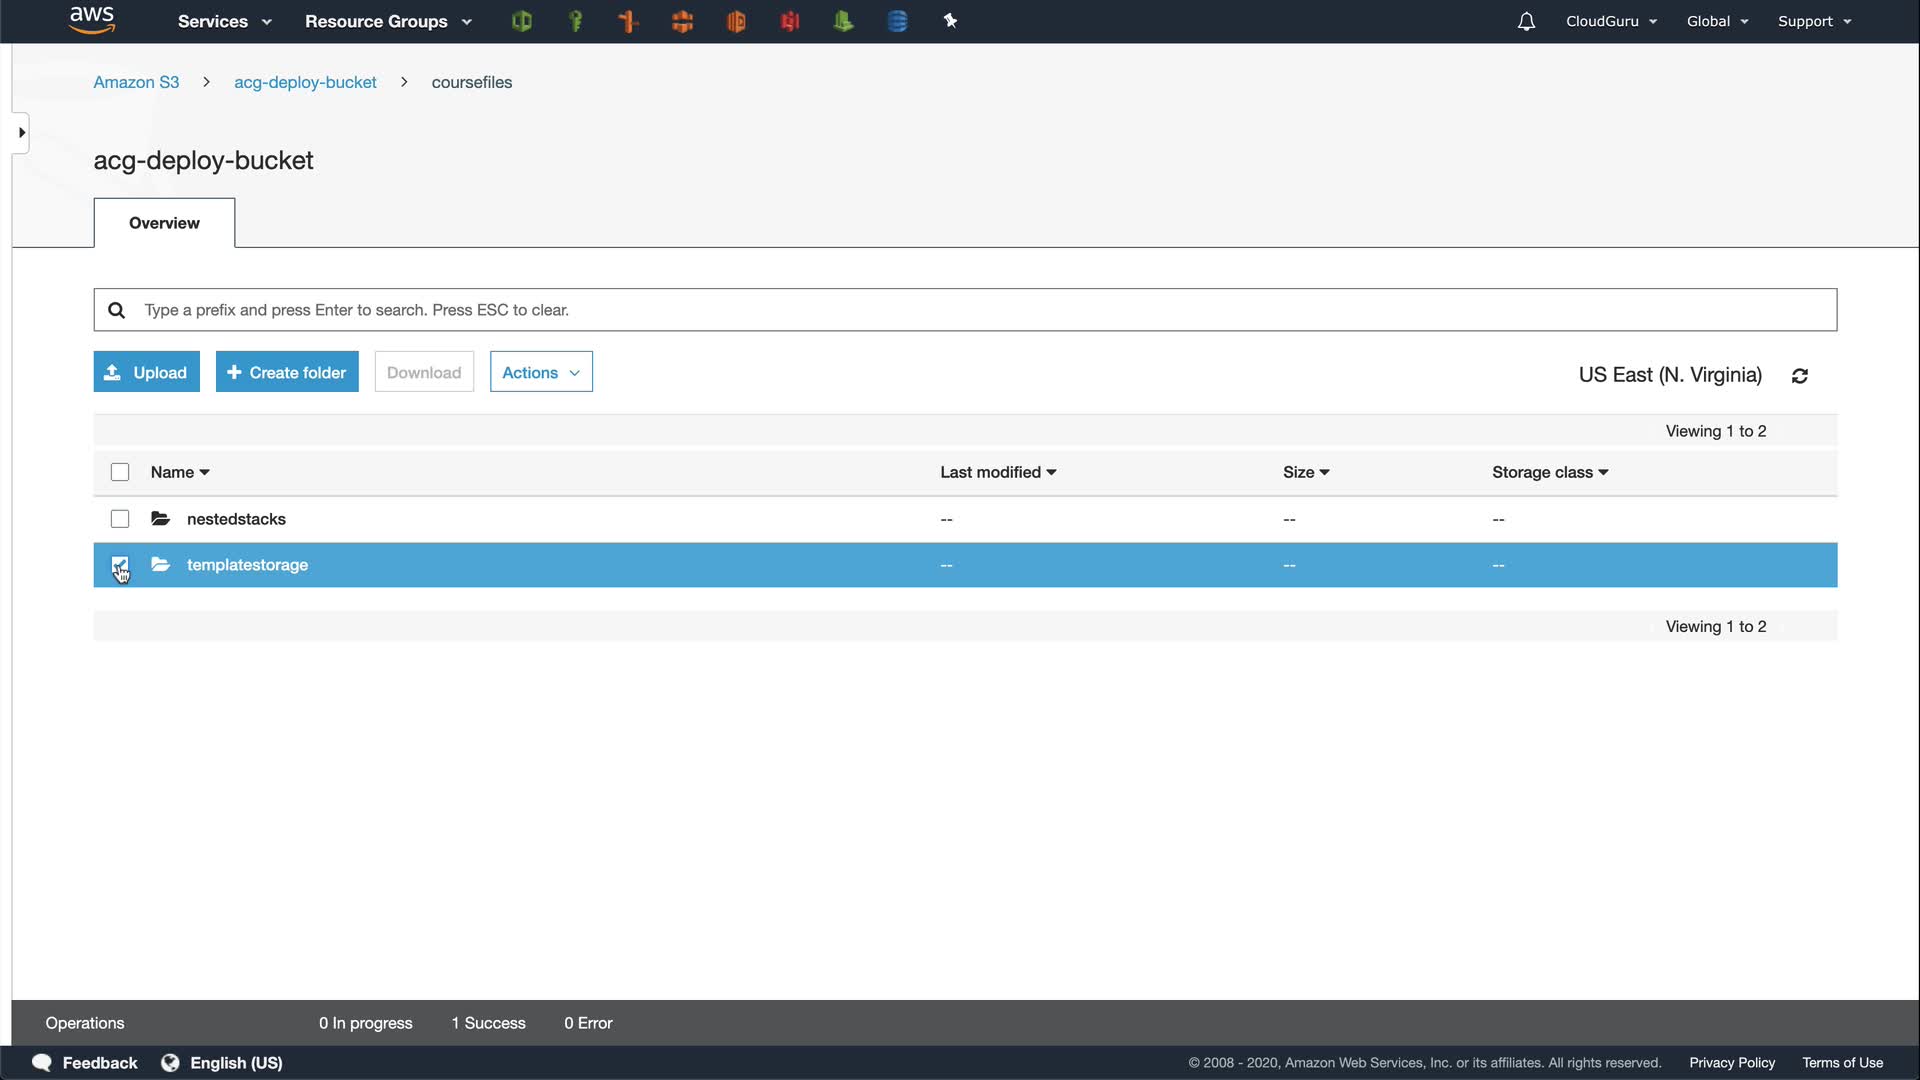1920x1080 pixels.
Task: Check the nestedstacks folder checkbox
Action: point(120,519)
